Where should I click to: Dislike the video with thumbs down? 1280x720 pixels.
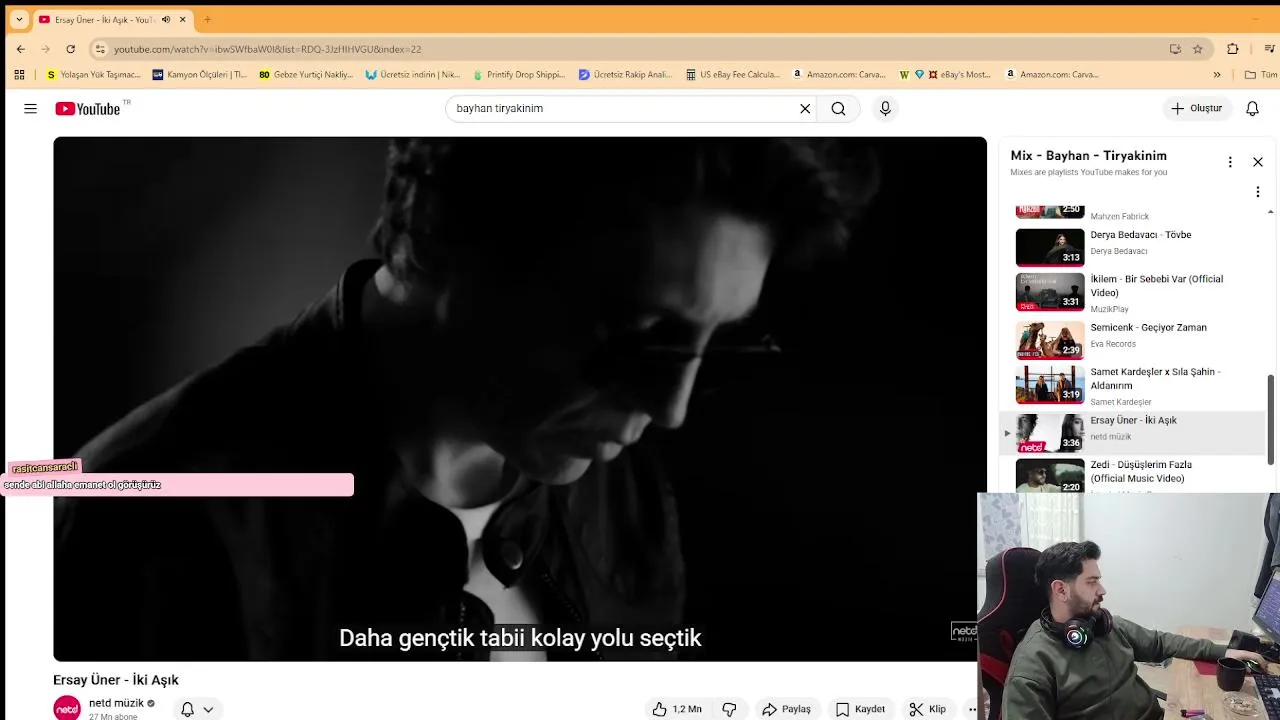(x=729, y=709)
